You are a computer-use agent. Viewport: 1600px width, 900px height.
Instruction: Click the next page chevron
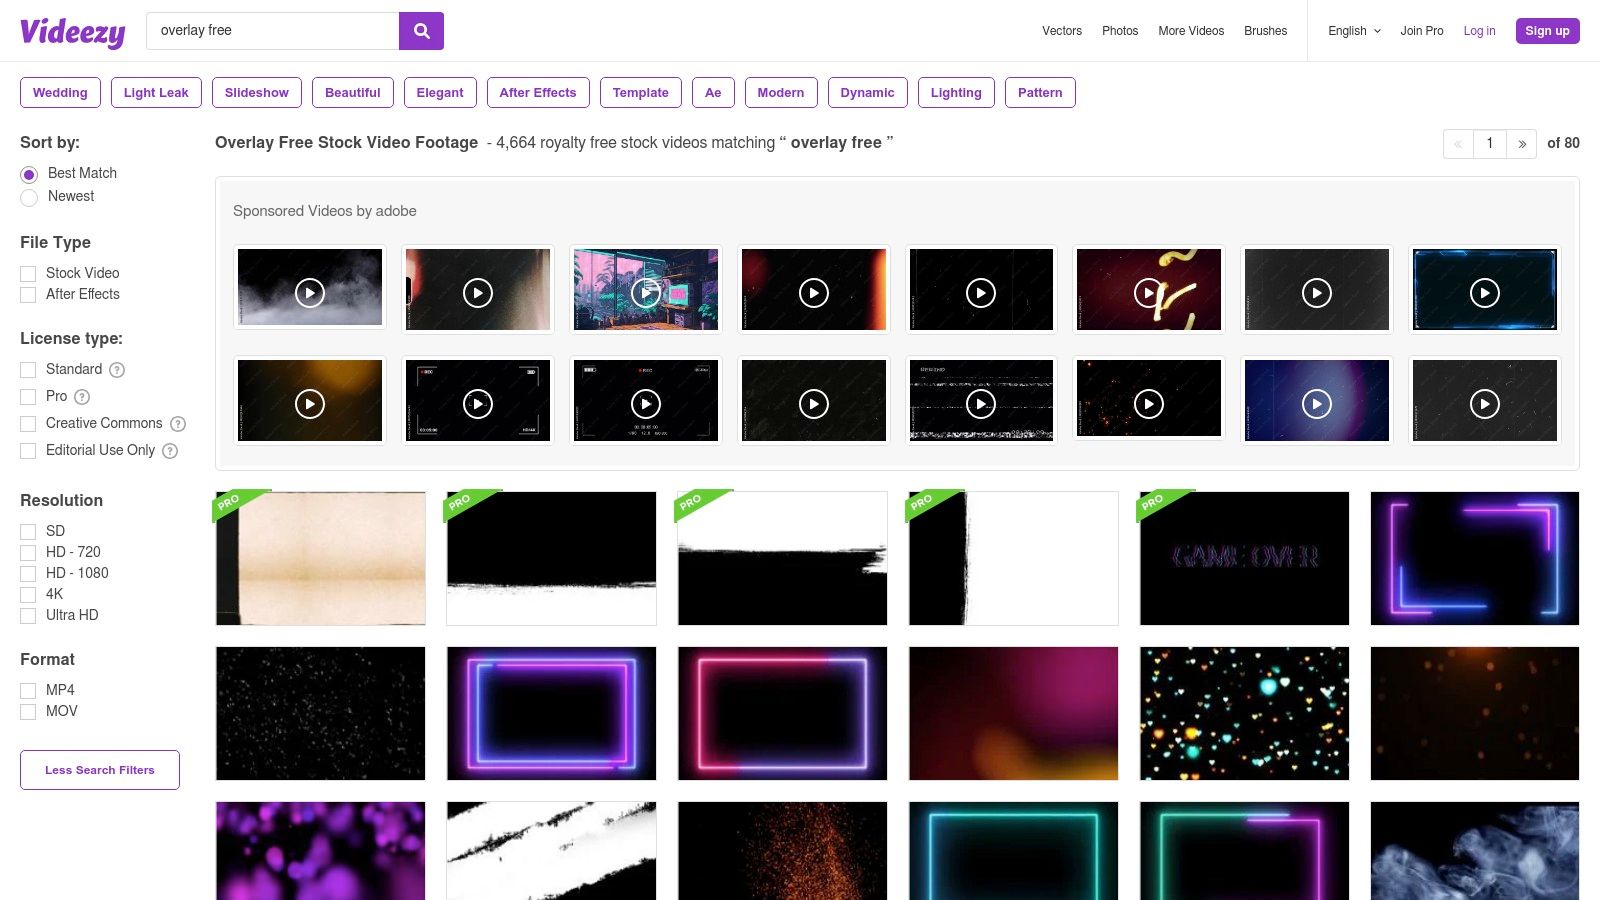(x=1521, y=144)
